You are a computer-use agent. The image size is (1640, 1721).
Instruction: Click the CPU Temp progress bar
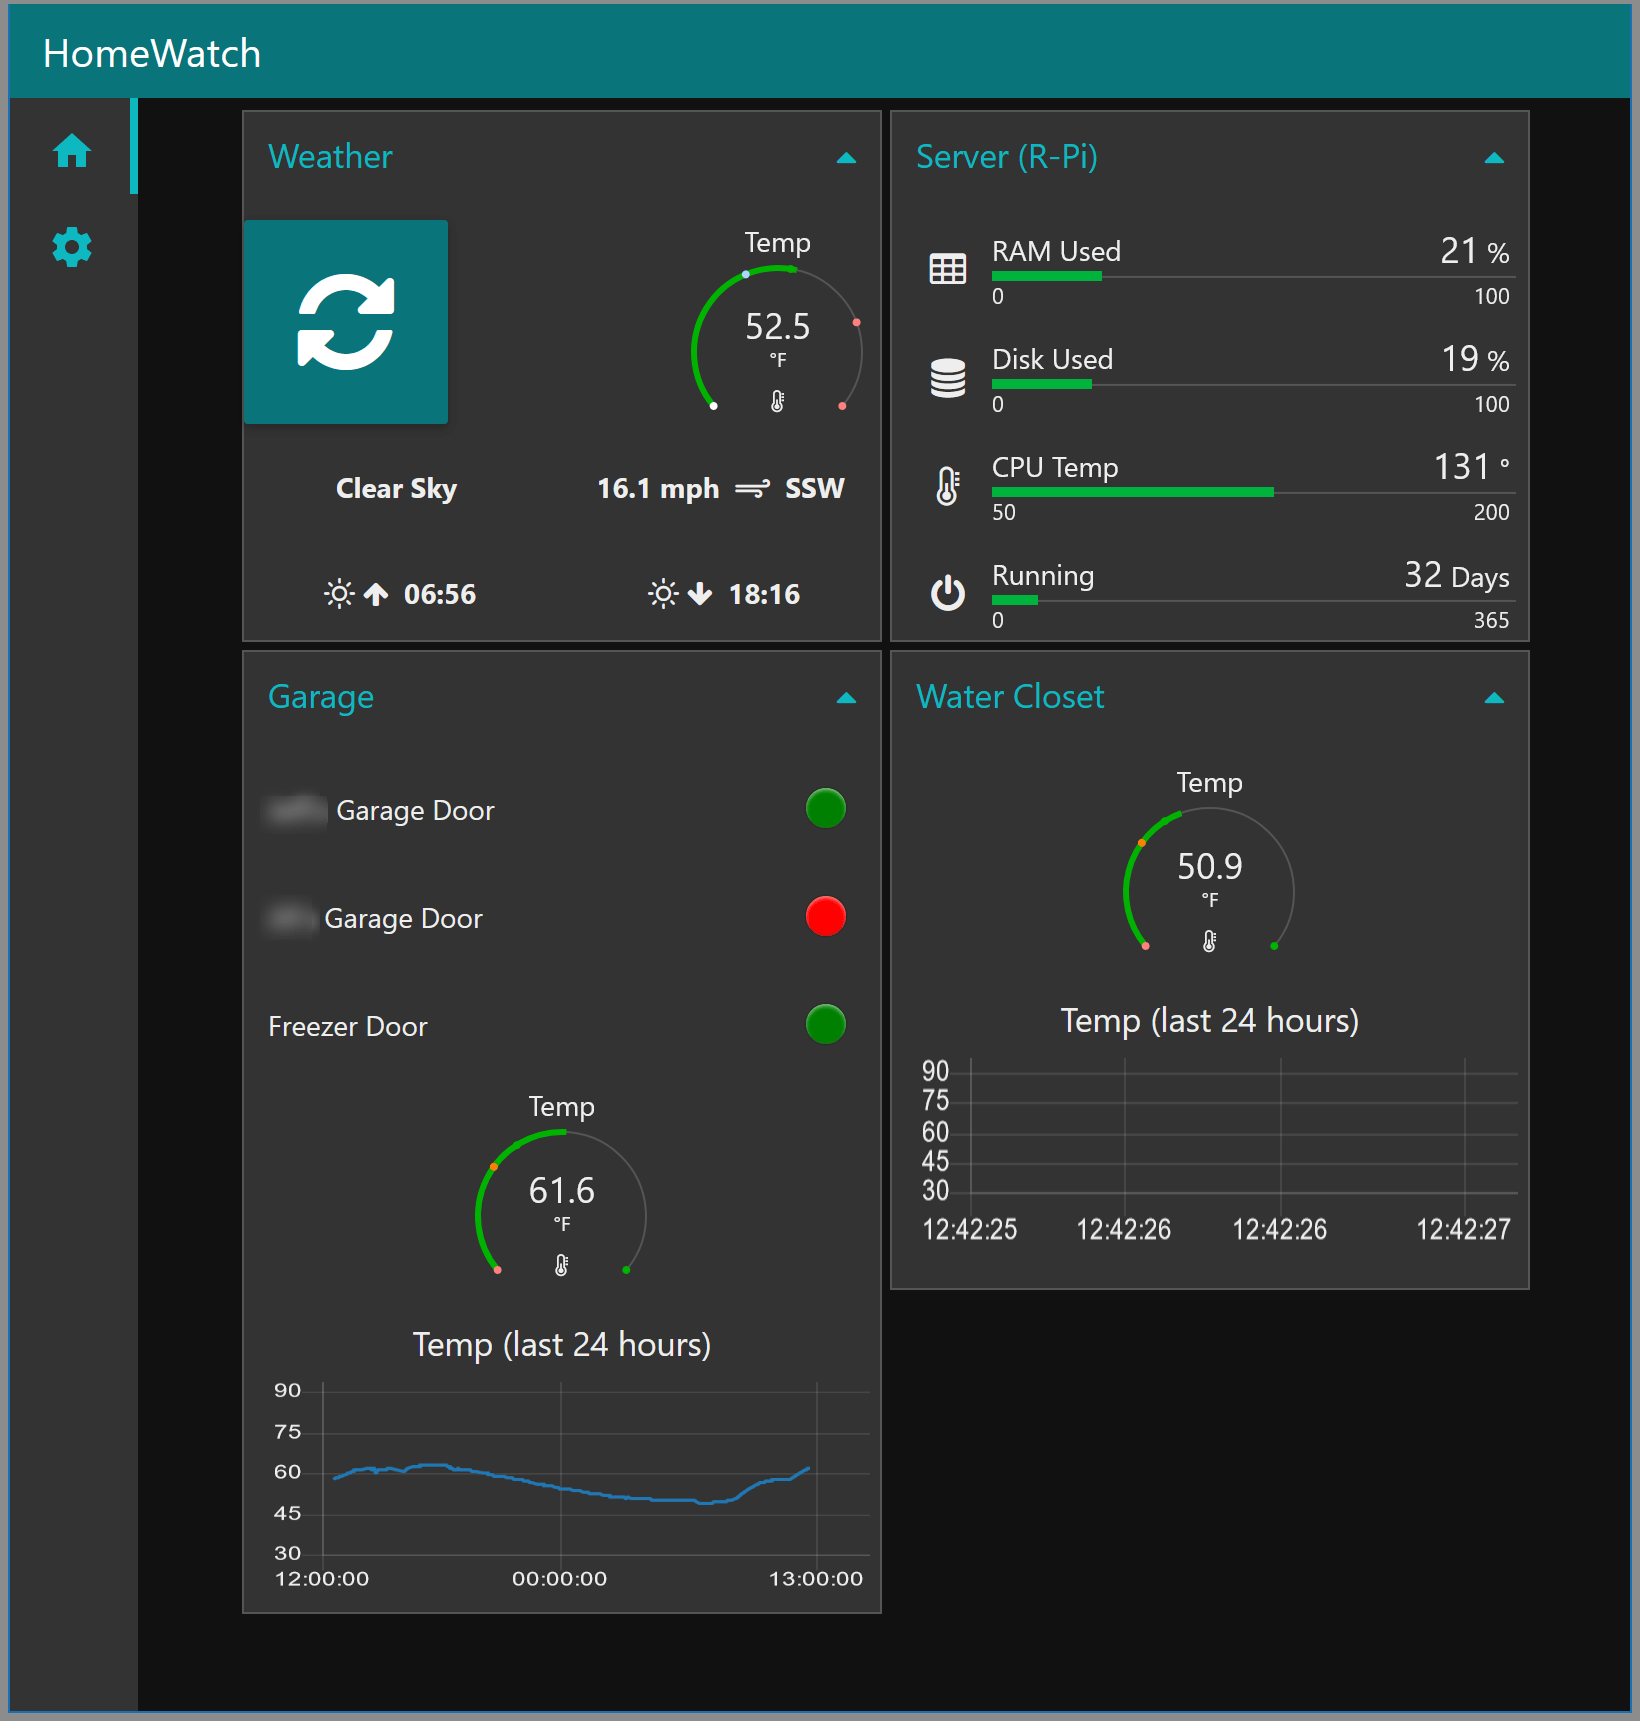tap(1252, 492)
